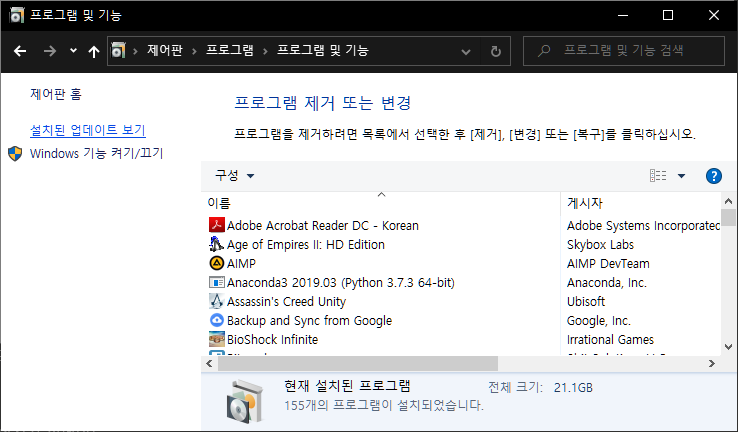Click publisher Anaconda, Inc.
This screenshot has height=432, width=738.
607,282
